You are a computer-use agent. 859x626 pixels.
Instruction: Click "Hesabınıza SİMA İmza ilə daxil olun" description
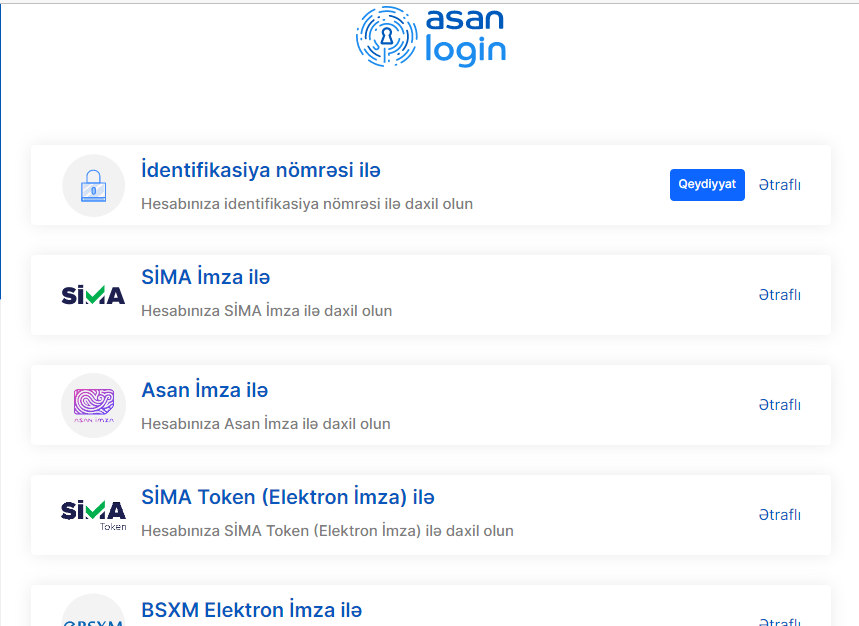tap(267, 311)
